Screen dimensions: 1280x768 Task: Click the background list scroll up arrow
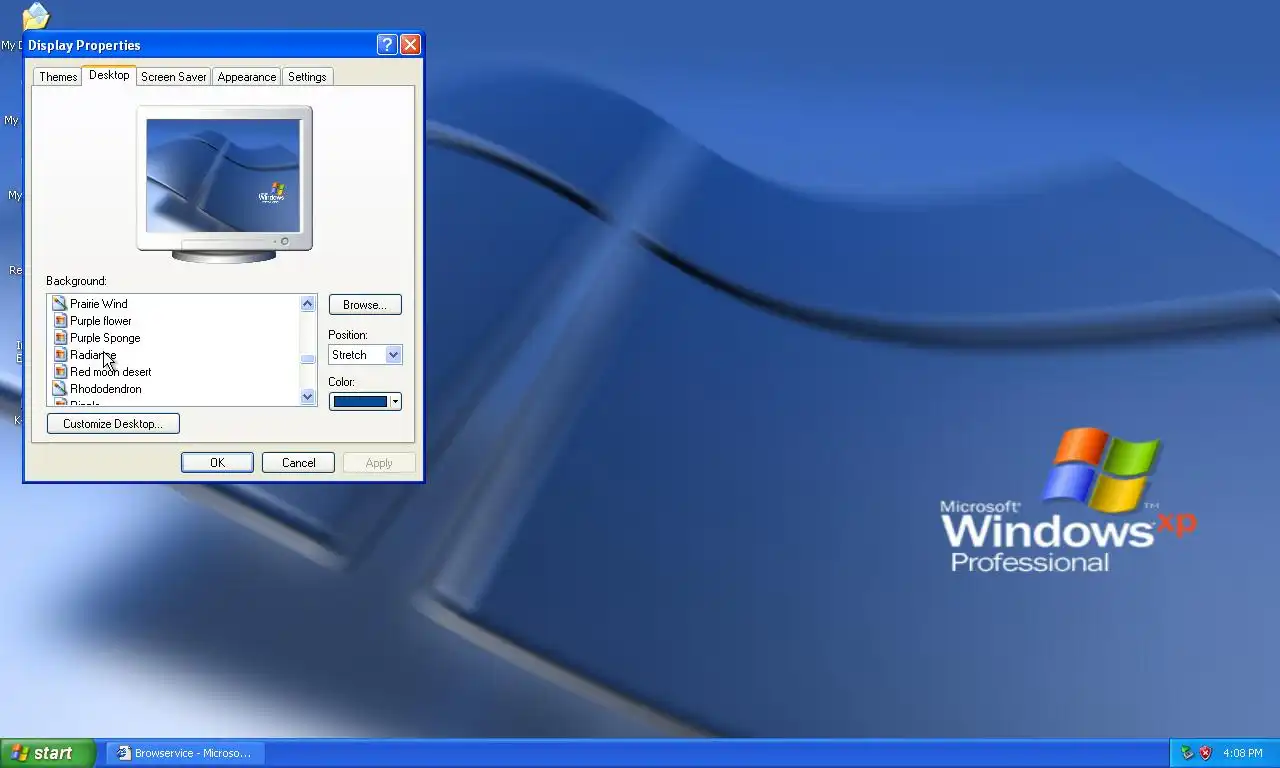[x=308, y=303]
